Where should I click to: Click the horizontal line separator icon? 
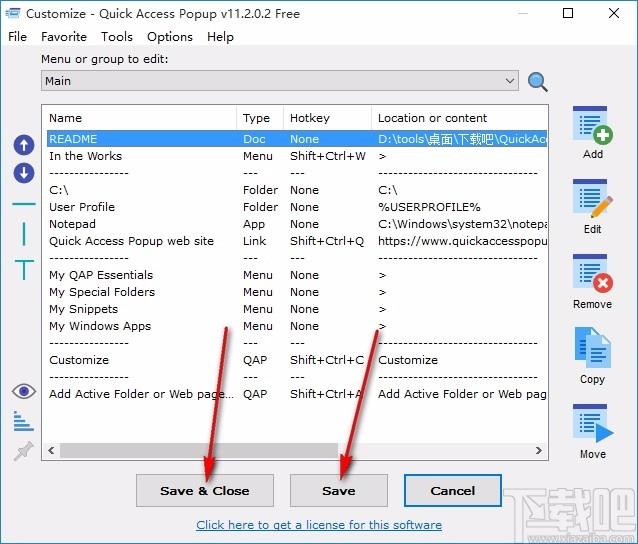24,203
